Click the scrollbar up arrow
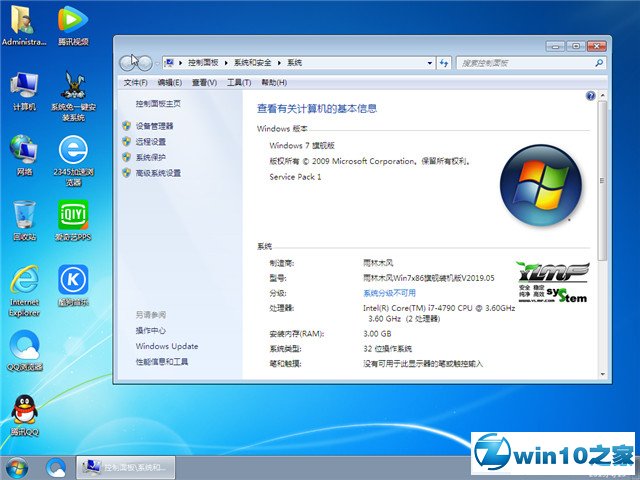The width and height of the screenshot is (640, 480). [602, 96]
